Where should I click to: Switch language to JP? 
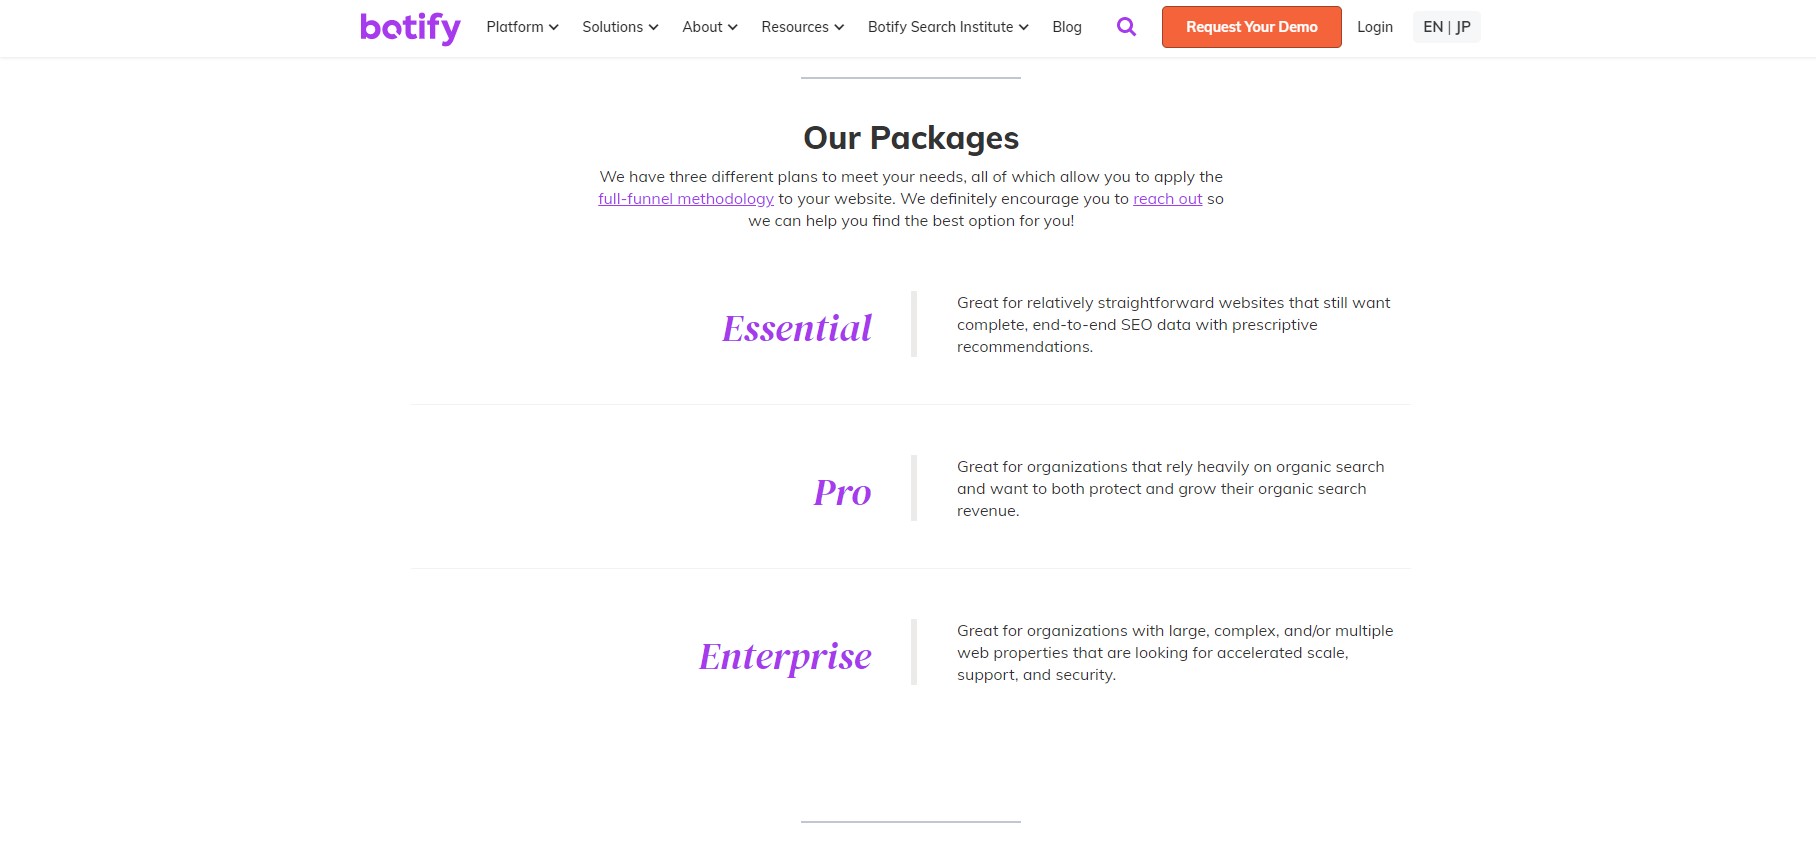click(x=1463, y=27)
